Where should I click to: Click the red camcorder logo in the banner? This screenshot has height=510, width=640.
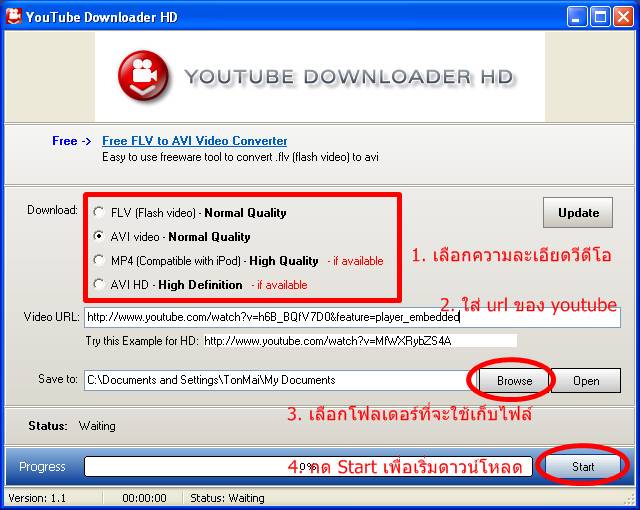pos(144,76)
